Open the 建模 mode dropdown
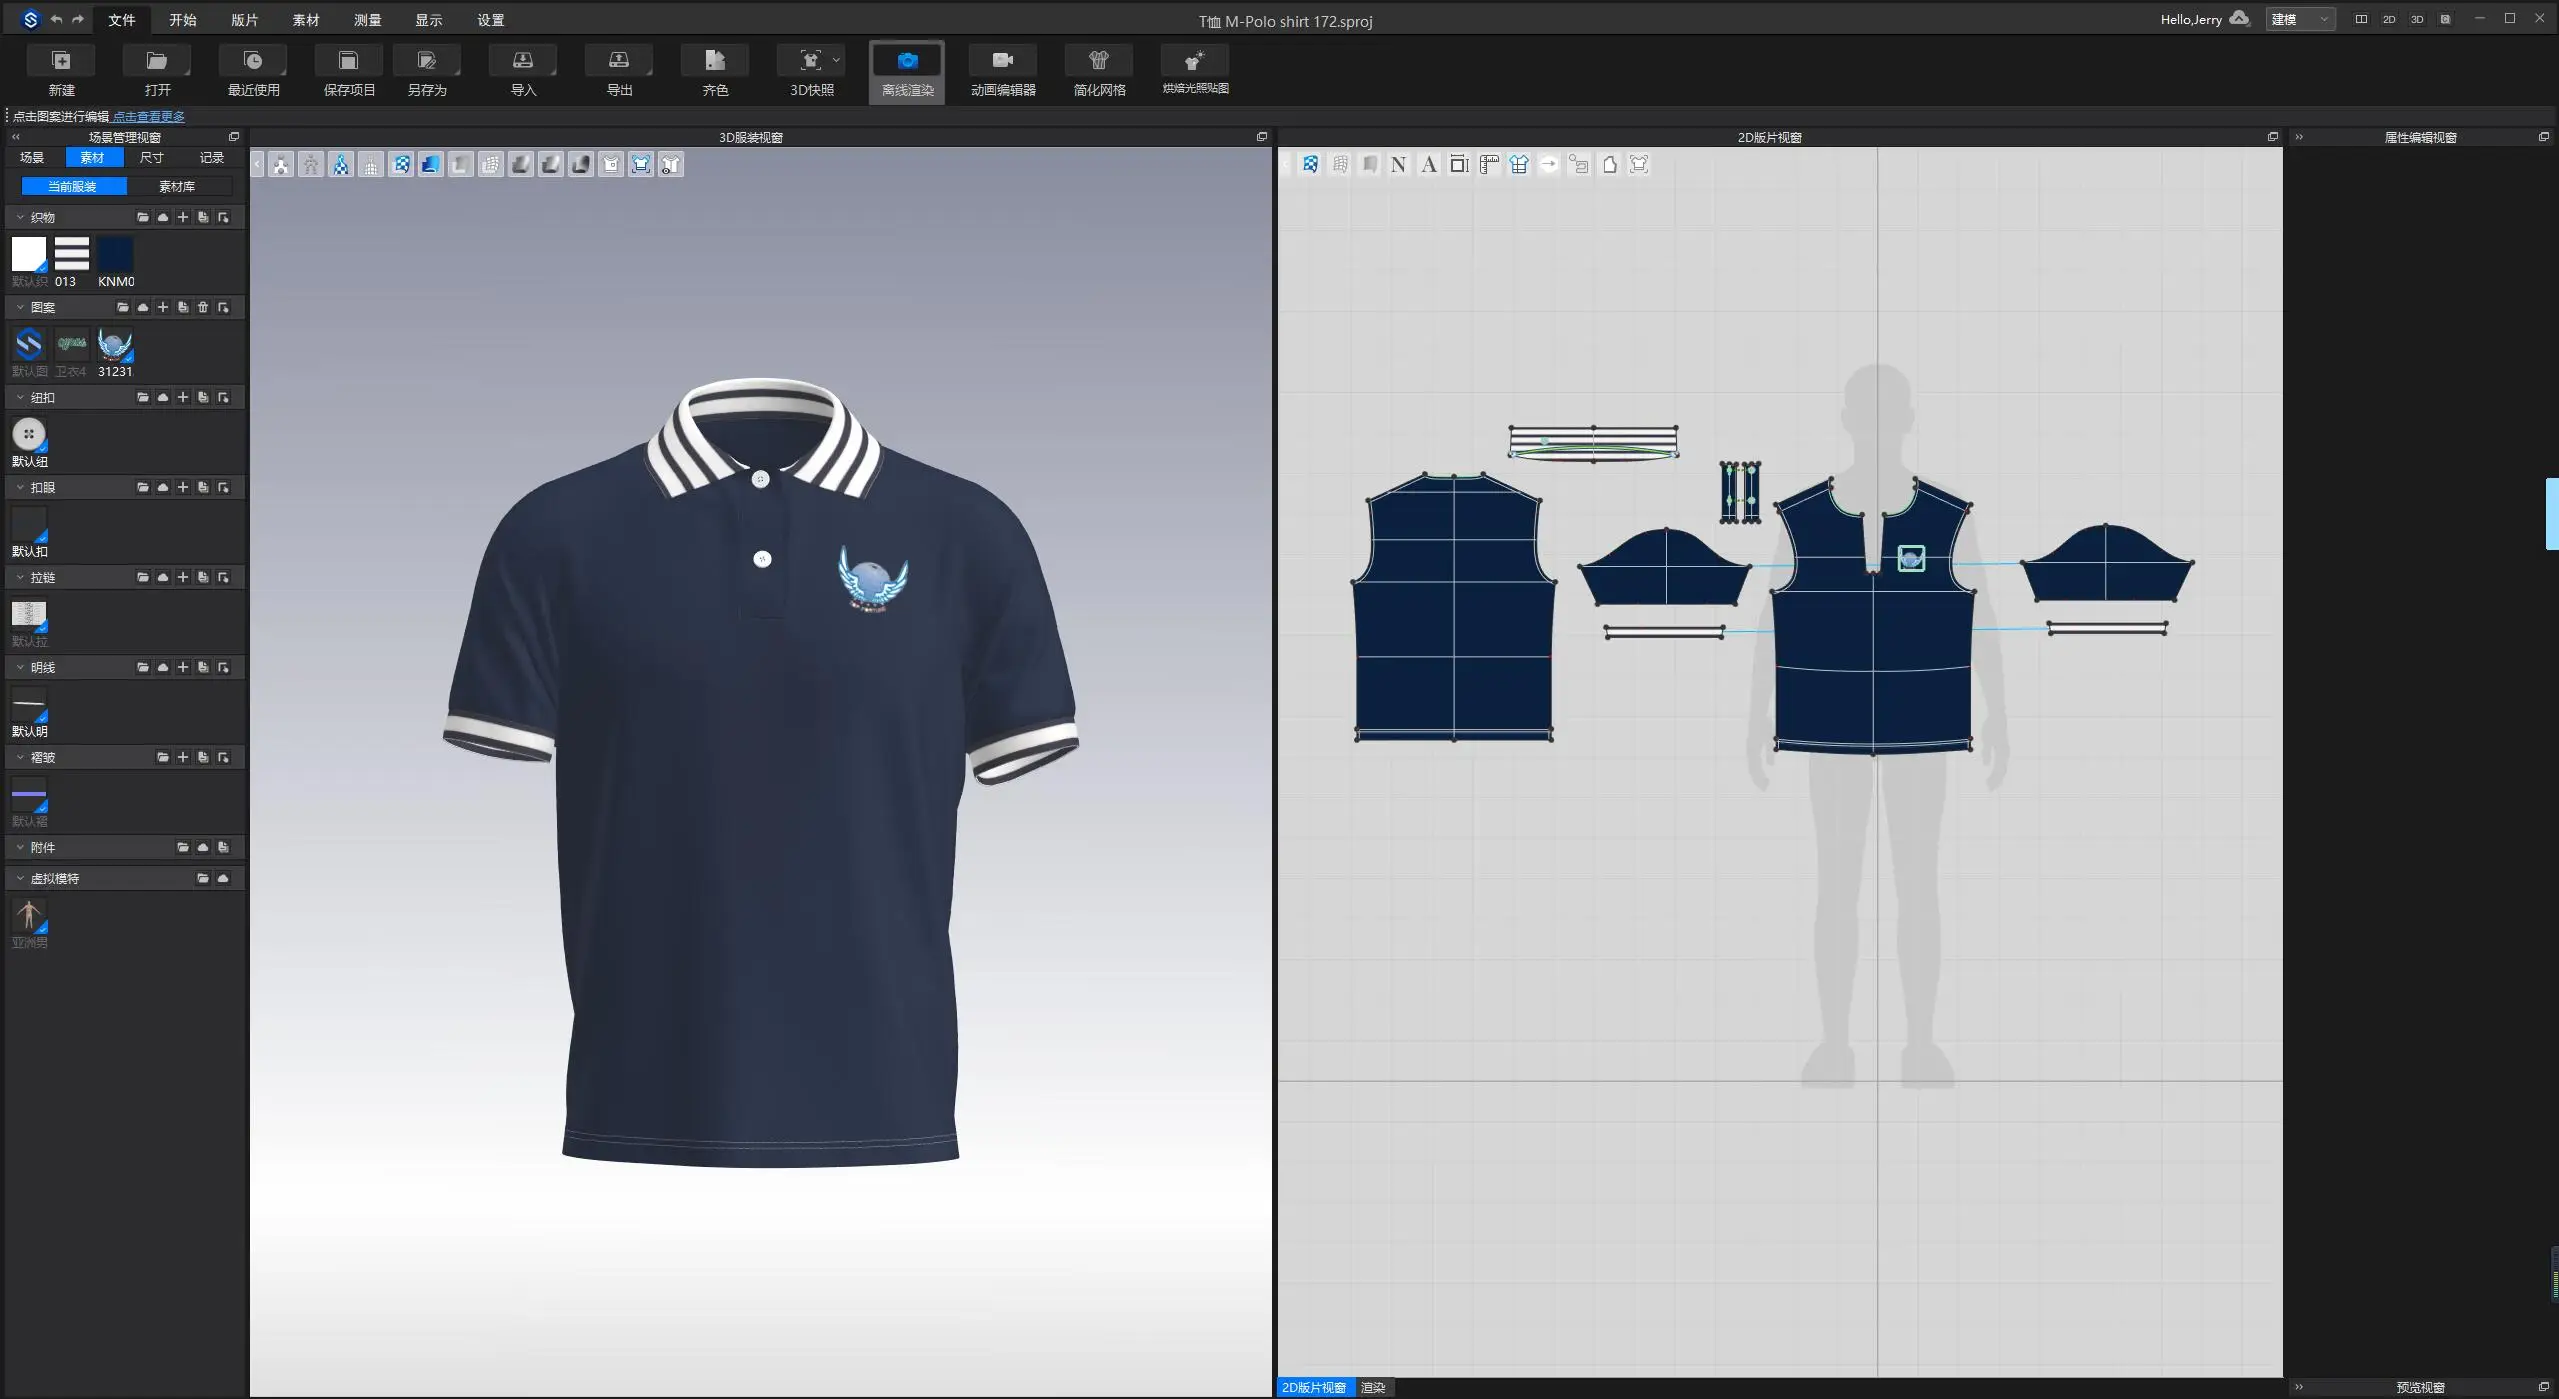Viewport: 2559px width, 1399px height. coord(2299,19)
